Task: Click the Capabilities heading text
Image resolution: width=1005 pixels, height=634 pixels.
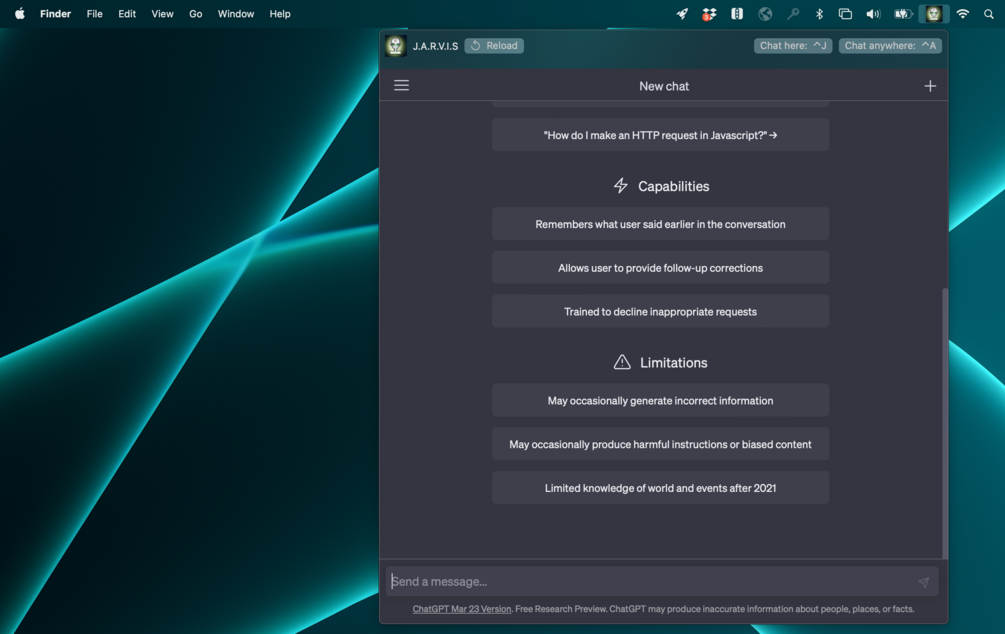Action: coord(673,187)
